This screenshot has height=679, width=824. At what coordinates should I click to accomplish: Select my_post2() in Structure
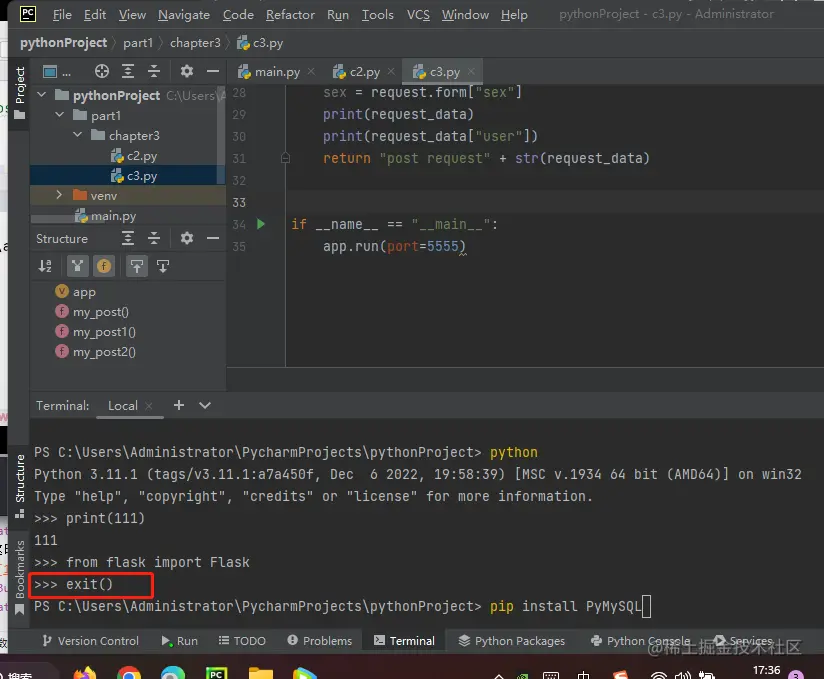coord(95,352)
